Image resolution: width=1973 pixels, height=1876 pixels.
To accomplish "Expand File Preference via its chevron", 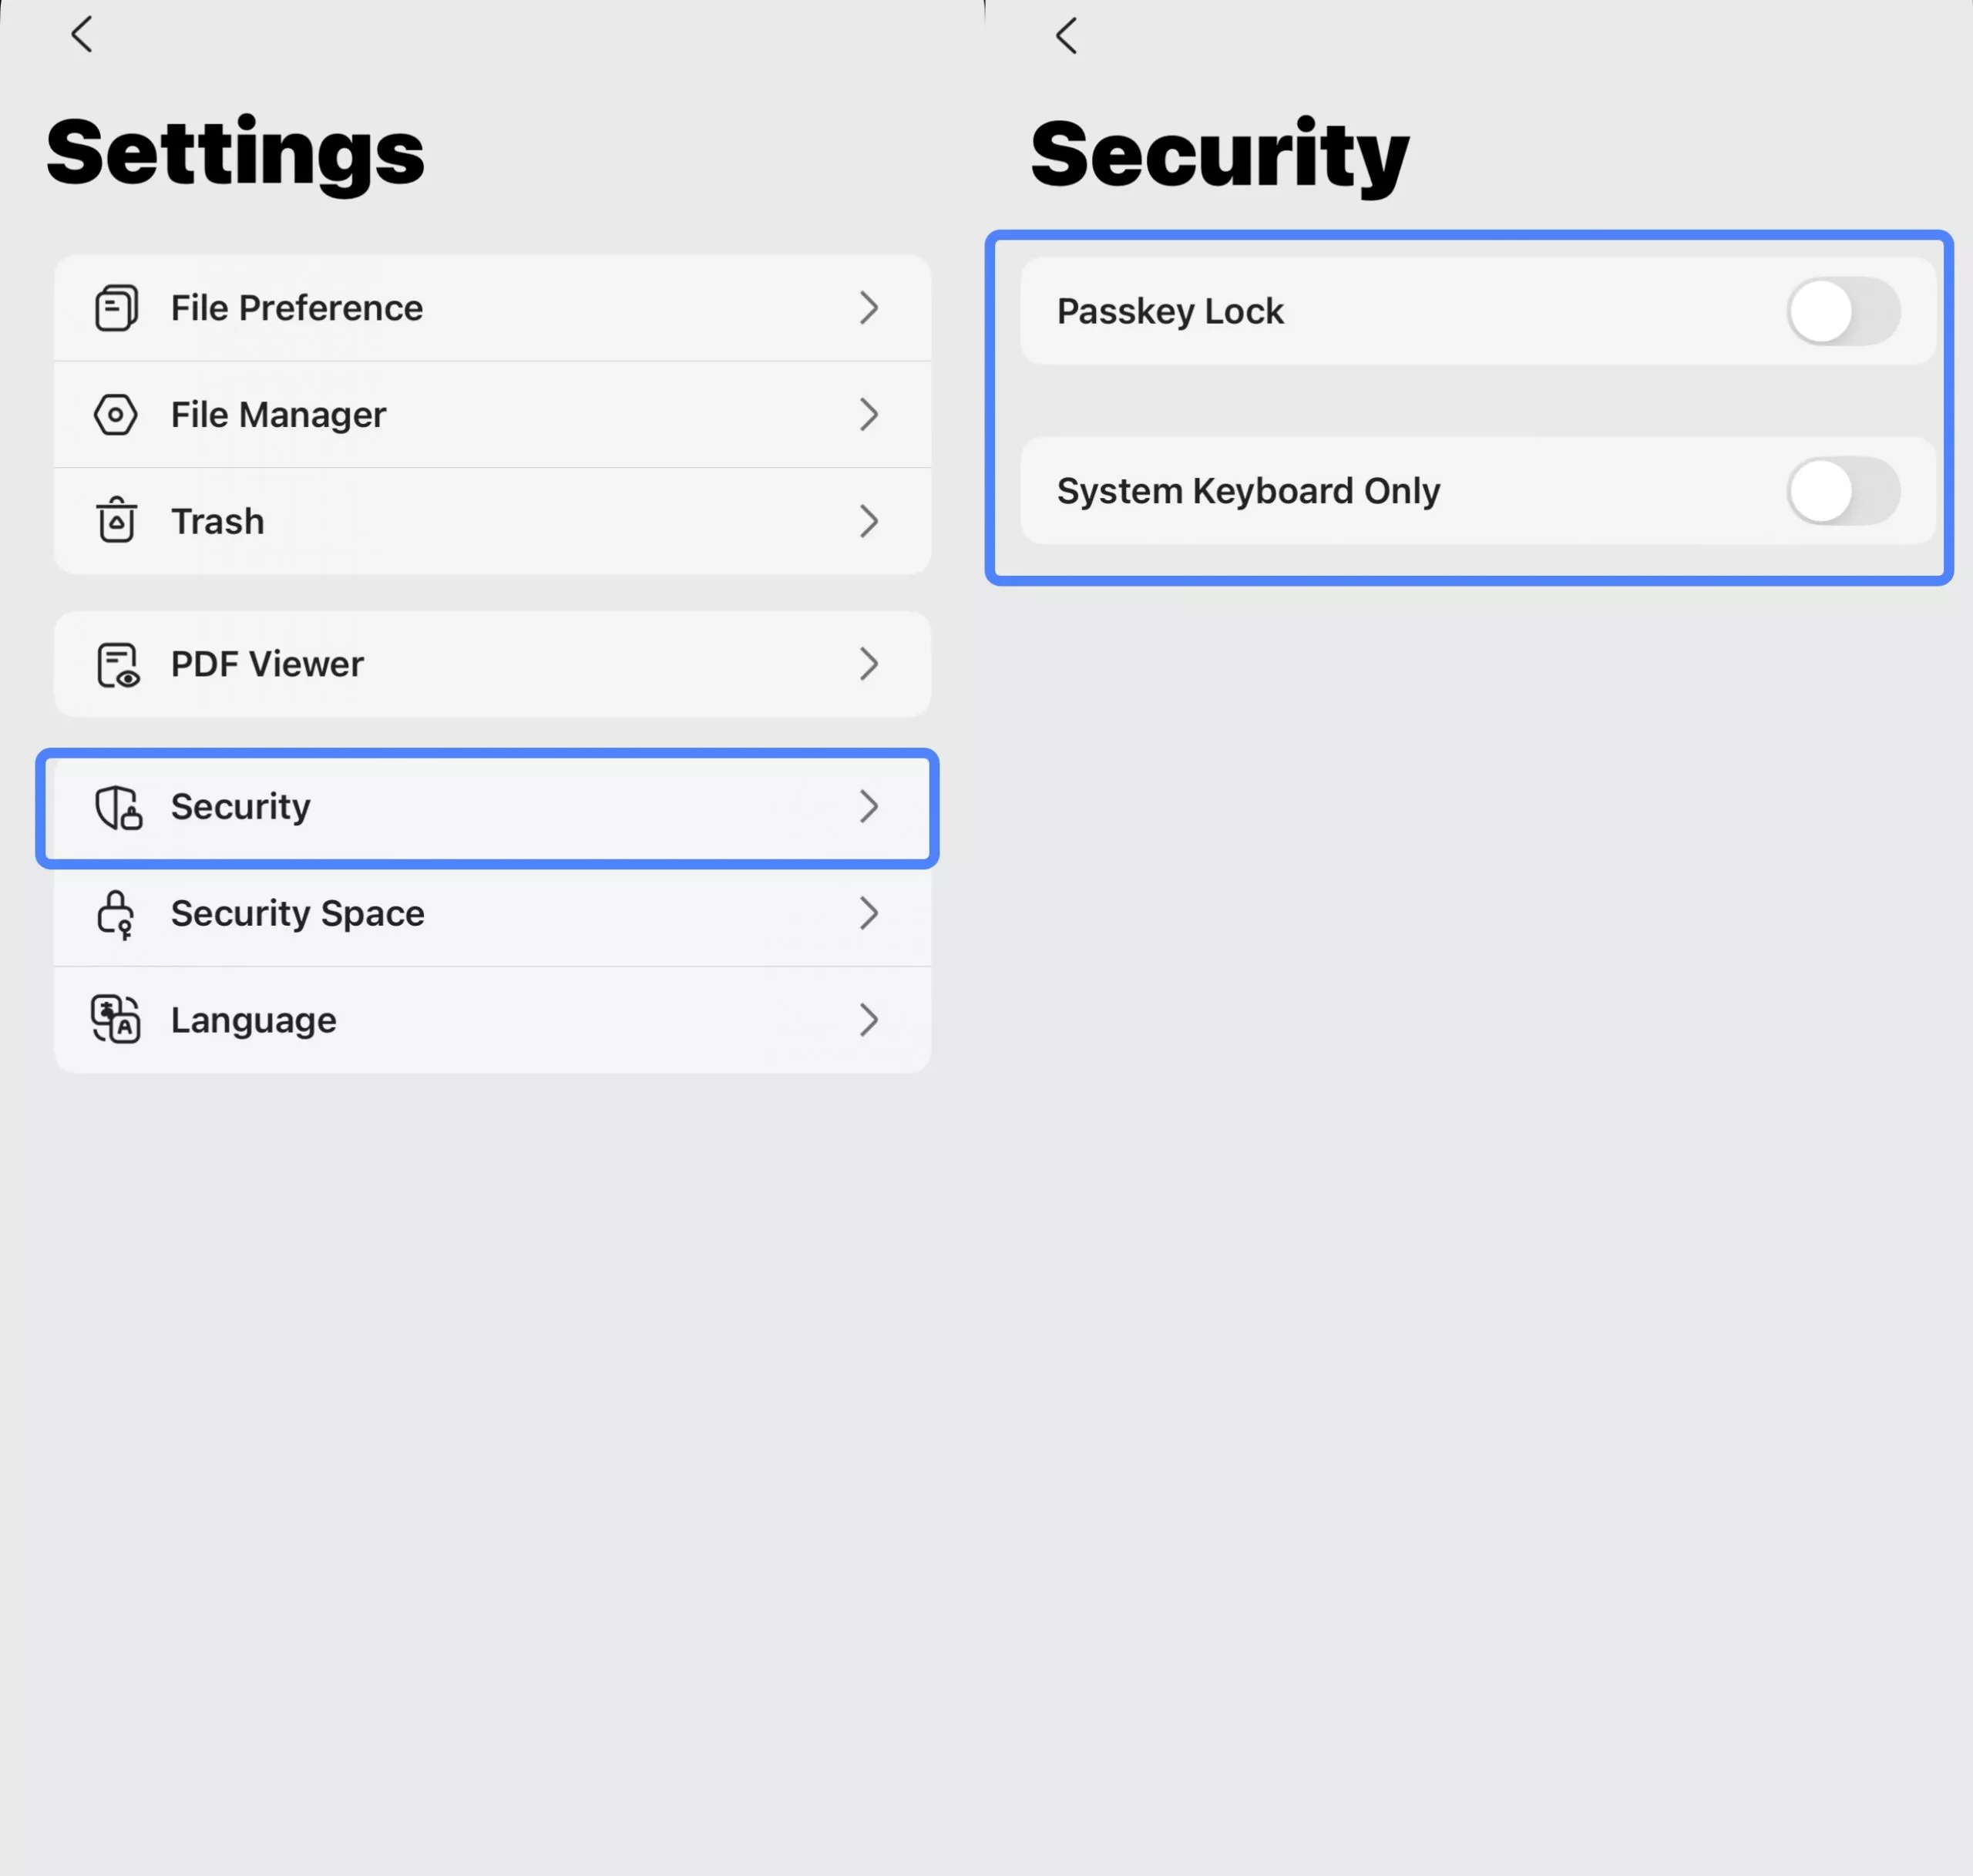I will 868,308.
